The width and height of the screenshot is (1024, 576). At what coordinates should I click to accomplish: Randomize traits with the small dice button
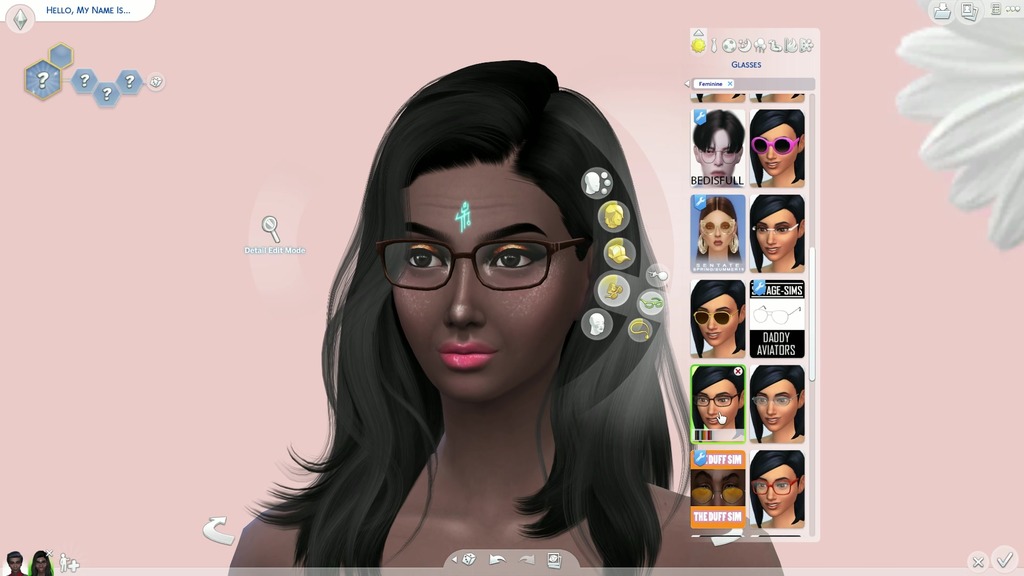coord(155,82)
